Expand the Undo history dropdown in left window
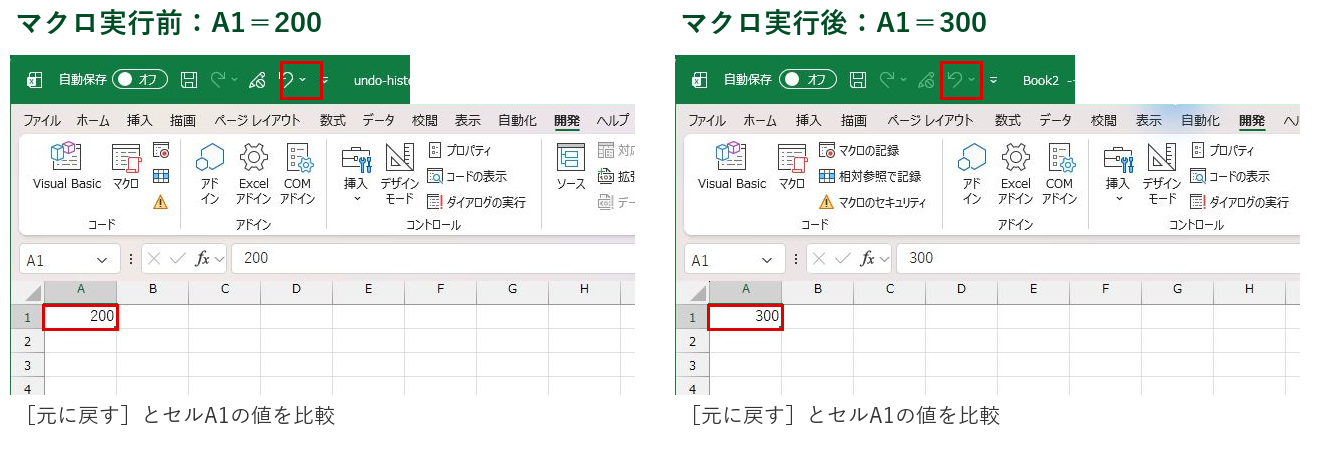This screenshot has width=1320, height=450. pos(303,79)
